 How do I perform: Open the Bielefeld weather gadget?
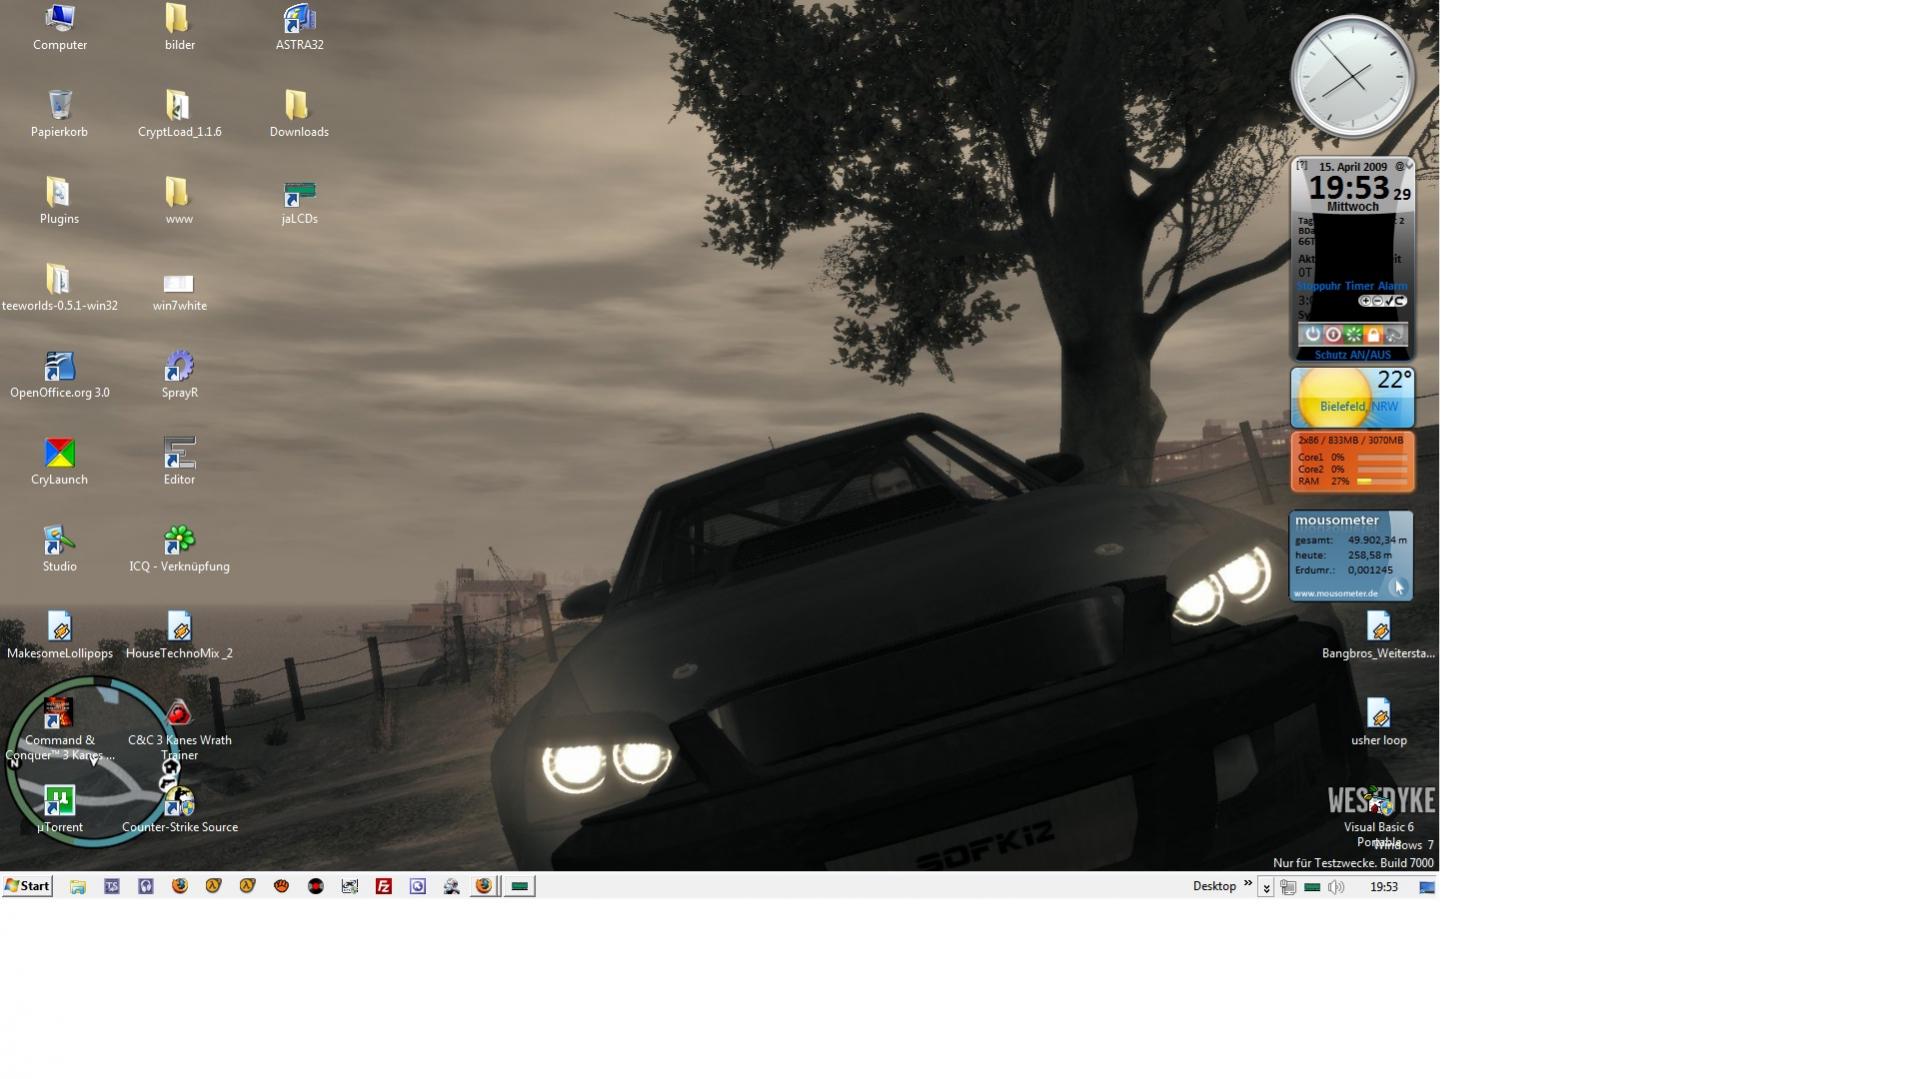(1352, 397)
